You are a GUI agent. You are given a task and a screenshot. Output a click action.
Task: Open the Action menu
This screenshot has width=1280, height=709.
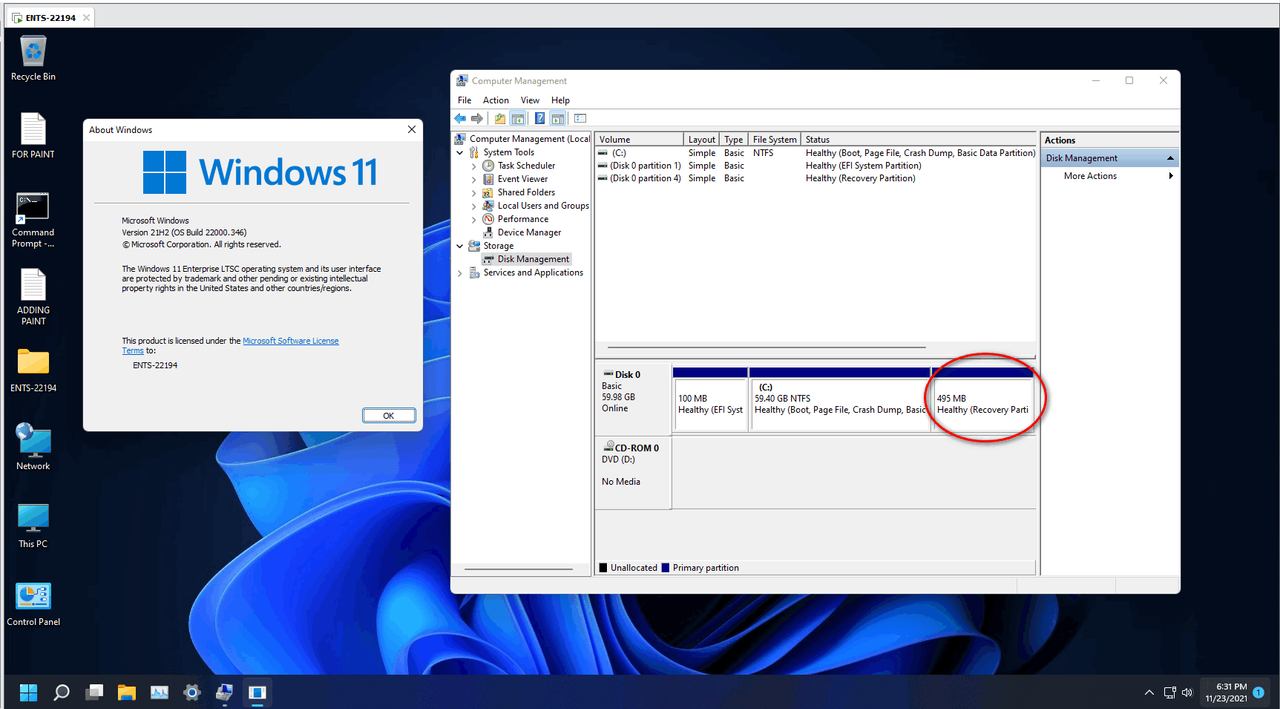(x=496, y=100)
